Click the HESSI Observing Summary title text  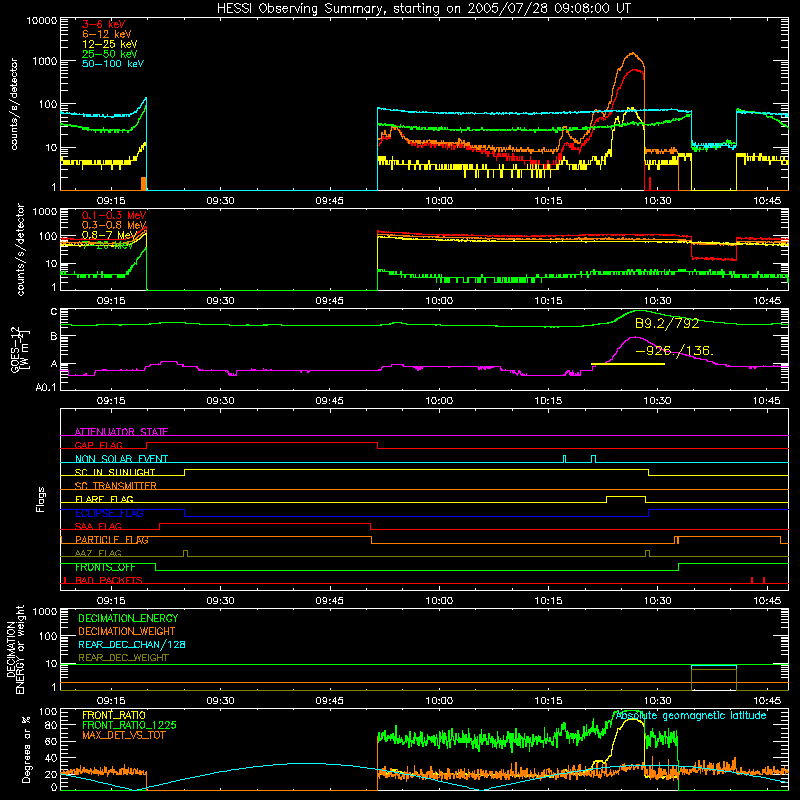424,9
